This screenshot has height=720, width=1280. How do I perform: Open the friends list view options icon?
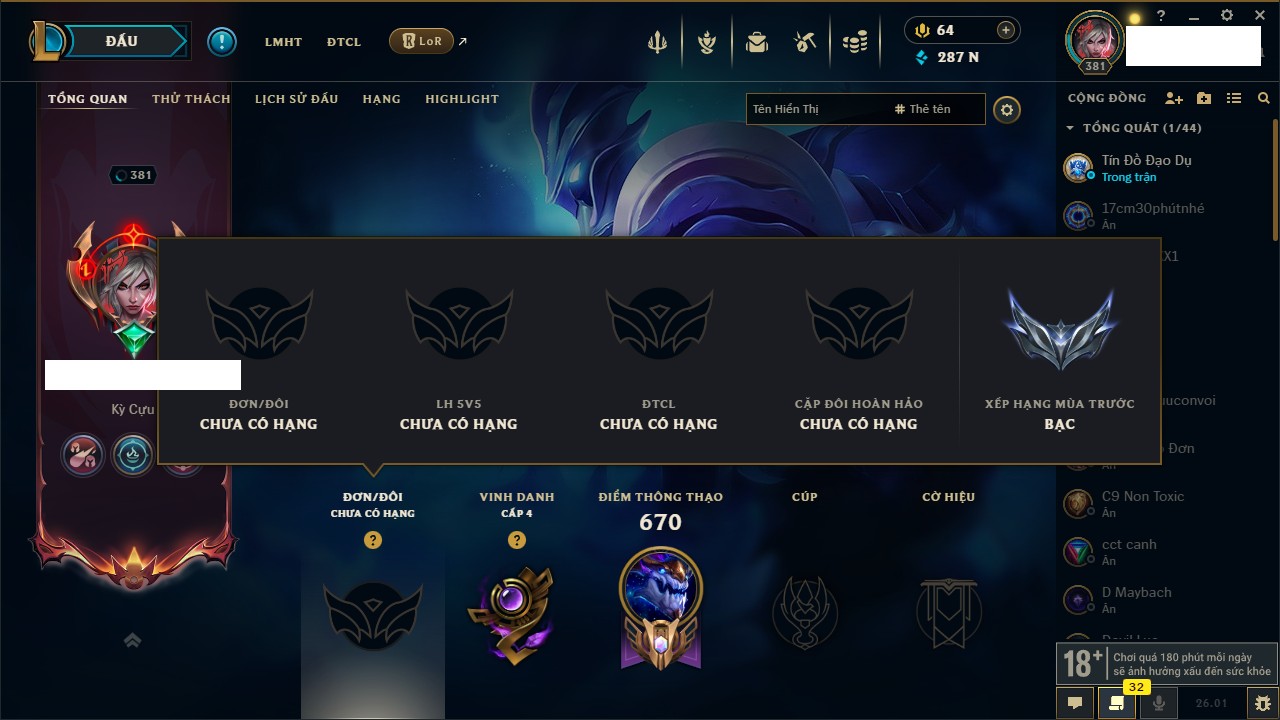[x=1234, y=98]
